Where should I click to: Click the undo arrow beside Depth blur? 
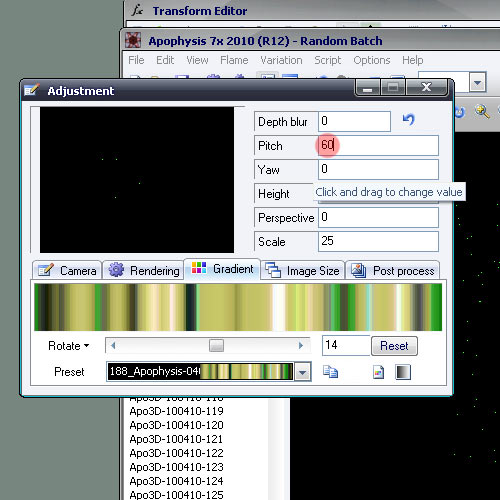408,119
